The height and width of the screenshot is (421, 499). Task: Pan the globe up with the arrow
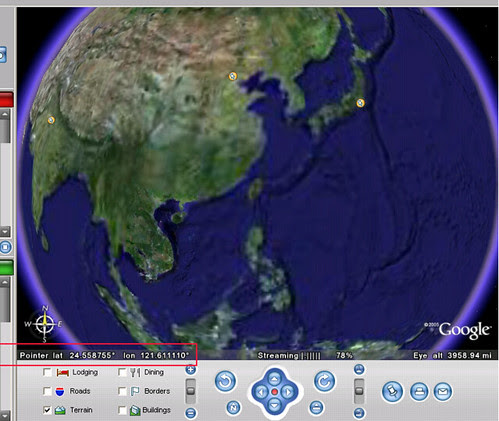274,379
